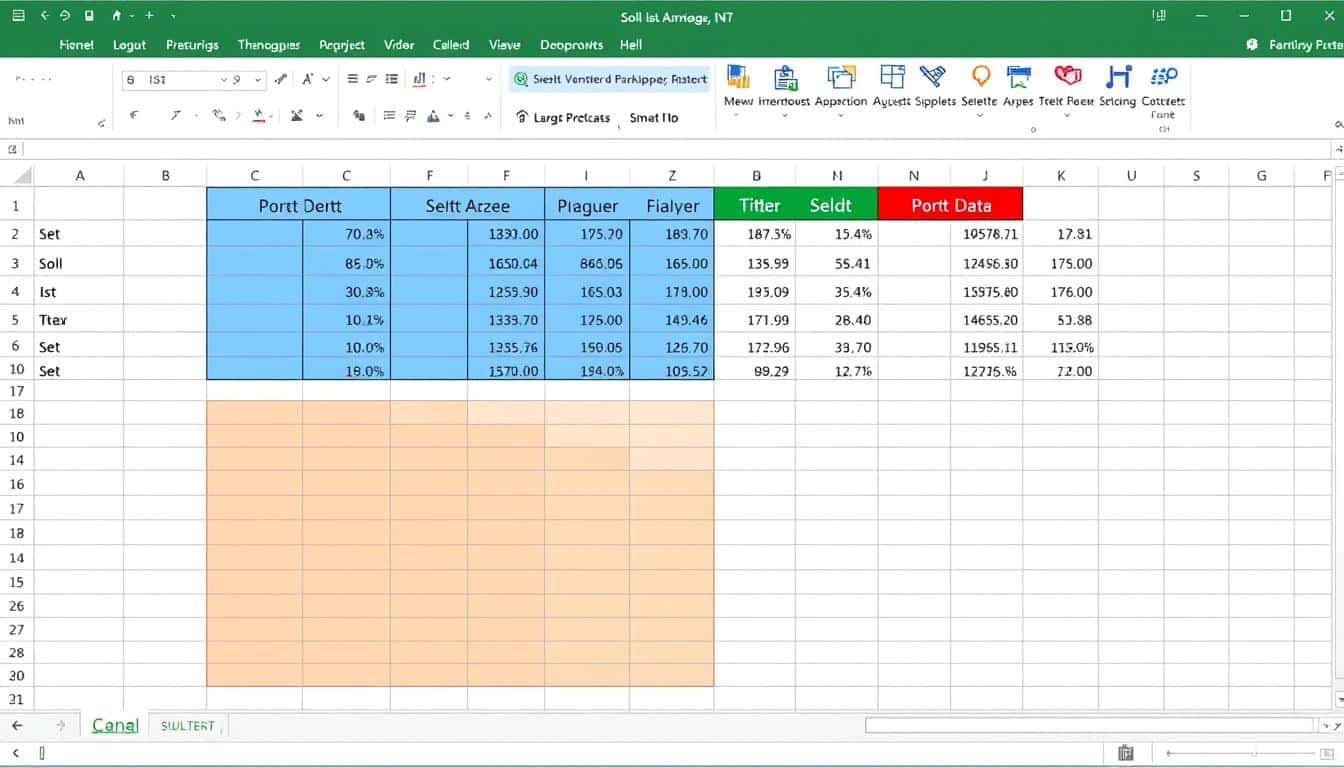Expand the dropdown arrow under Irrertloust
1344x768 pixels.
coord(785,115)
